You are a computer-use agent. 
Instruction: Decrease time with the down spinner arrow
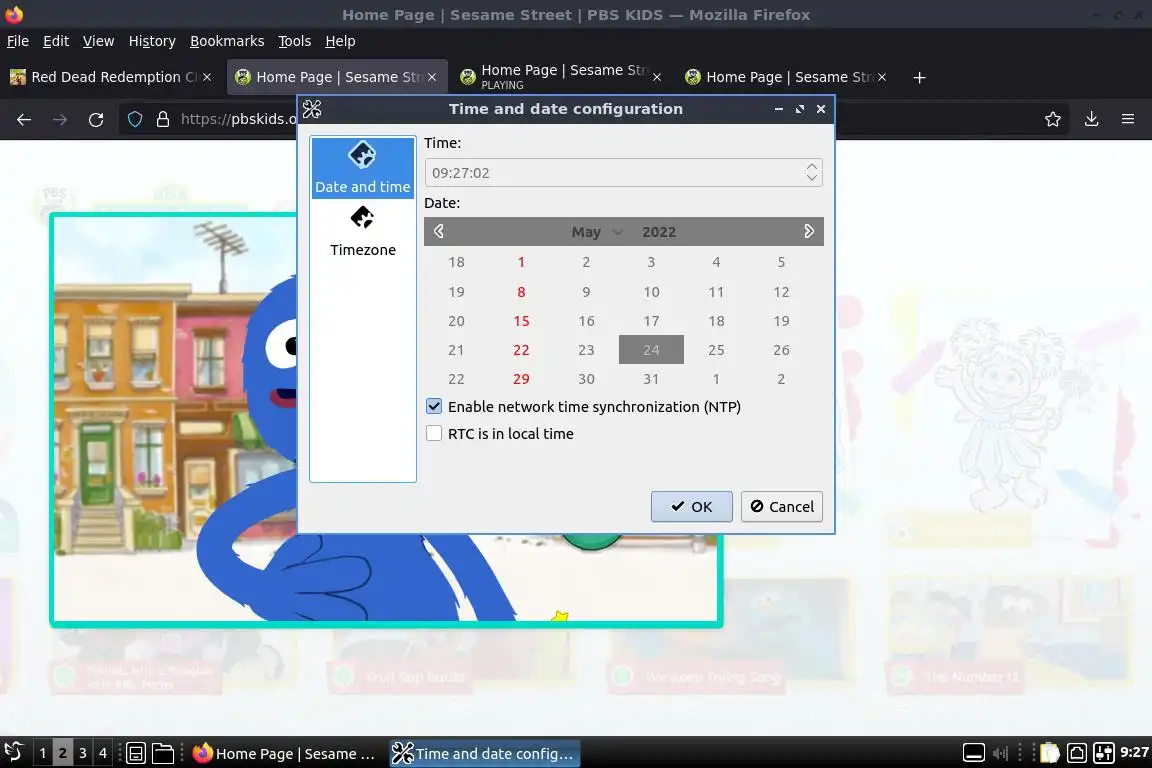[812, 178]
